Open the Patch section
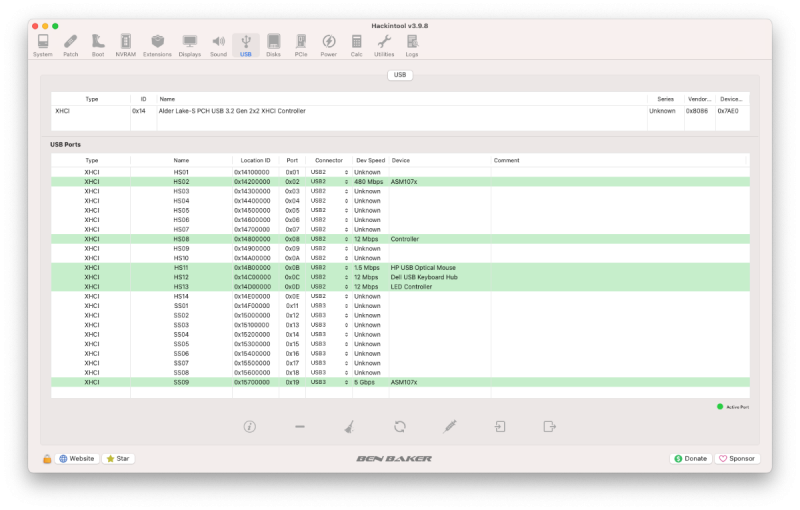The width and height of the screenshot is (800, 510). click(70, 45)
